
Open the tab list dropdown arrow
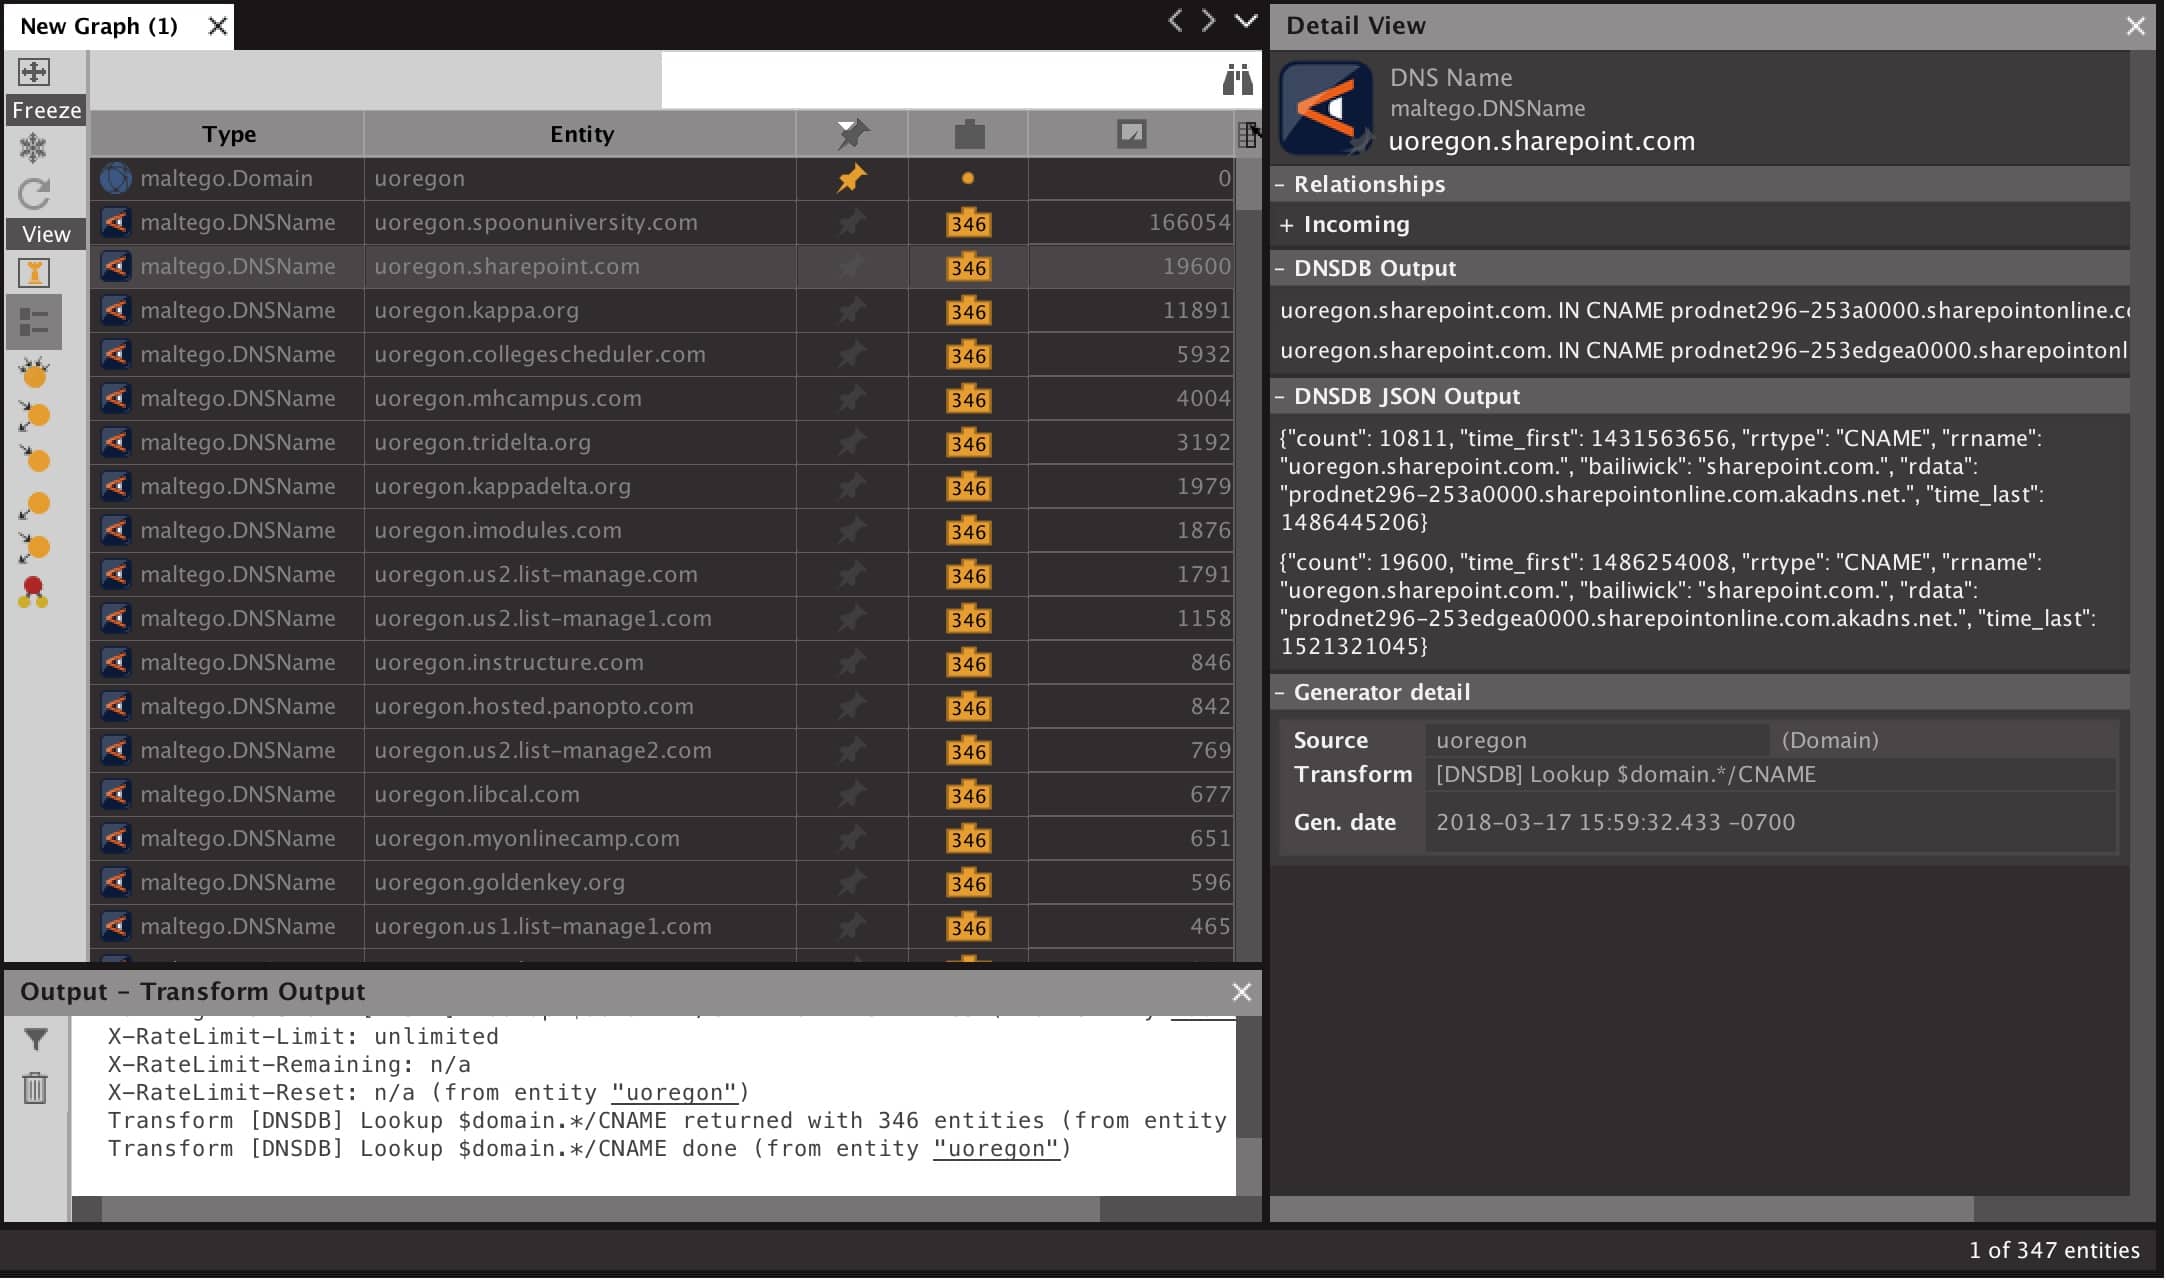click(1245, 21)
